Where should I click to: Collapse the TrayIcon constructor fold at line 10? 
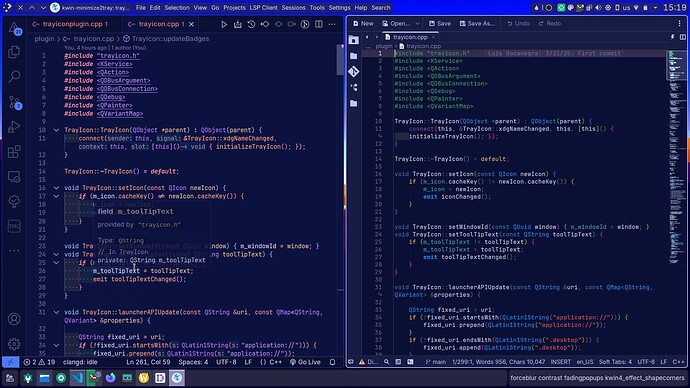coord(56,130)
